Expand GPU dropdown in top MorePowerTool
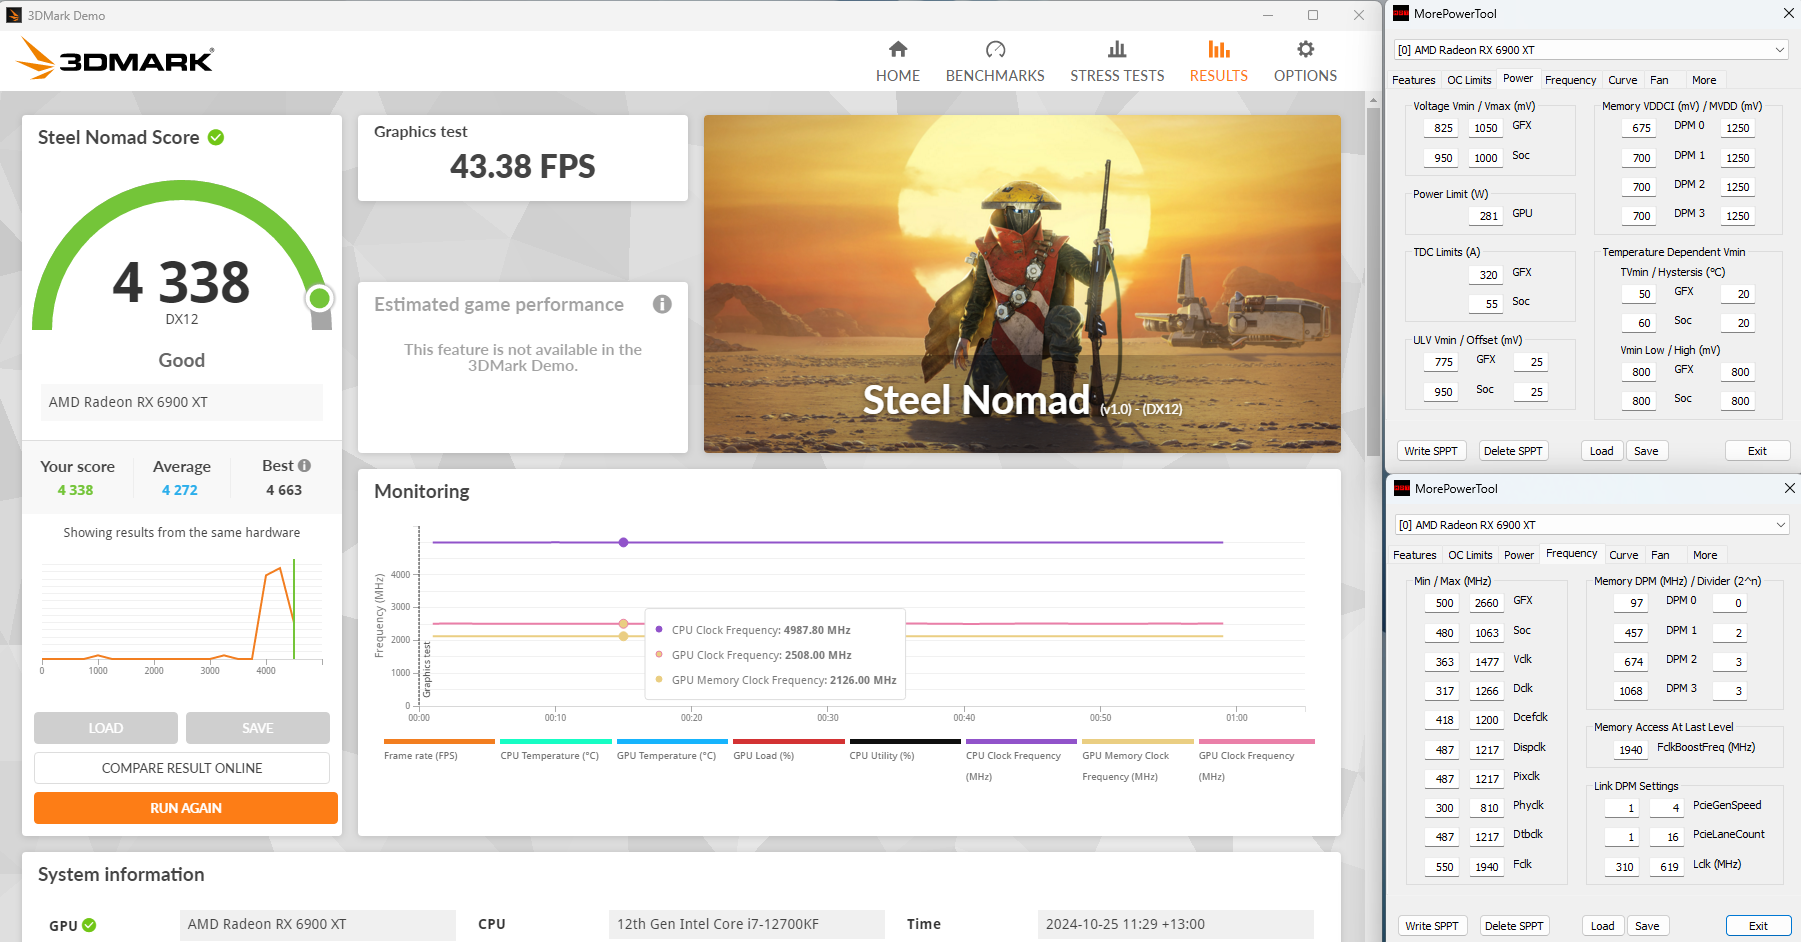 point(1780,50)
